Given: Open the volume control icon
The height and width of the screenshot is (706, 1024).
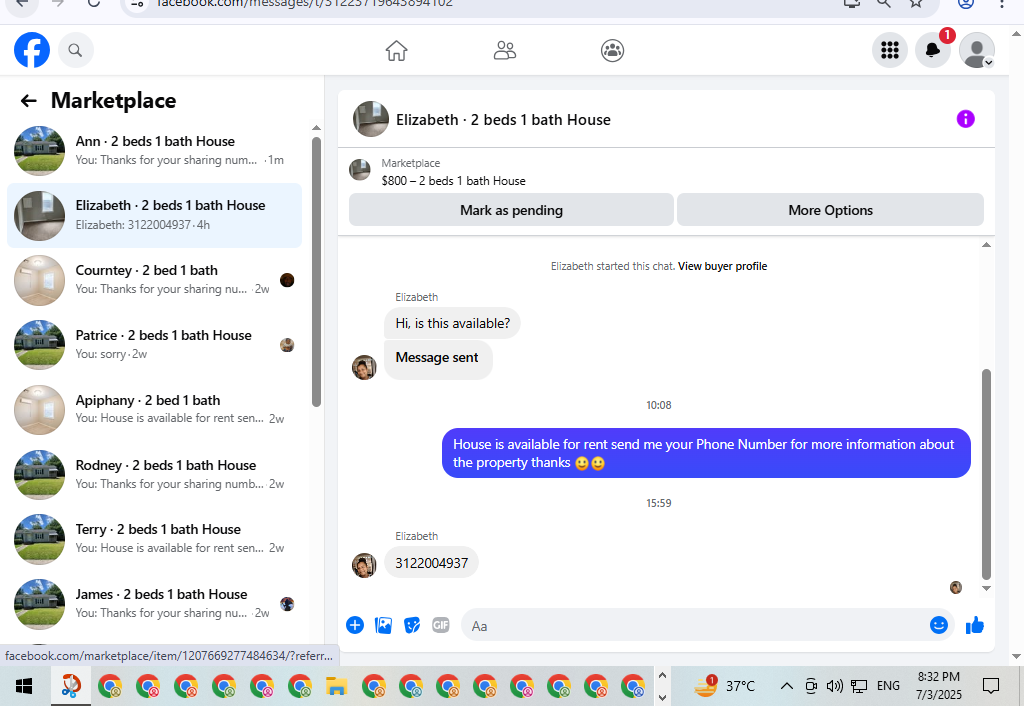Looking at the screenshot, I should pos(834,686).
